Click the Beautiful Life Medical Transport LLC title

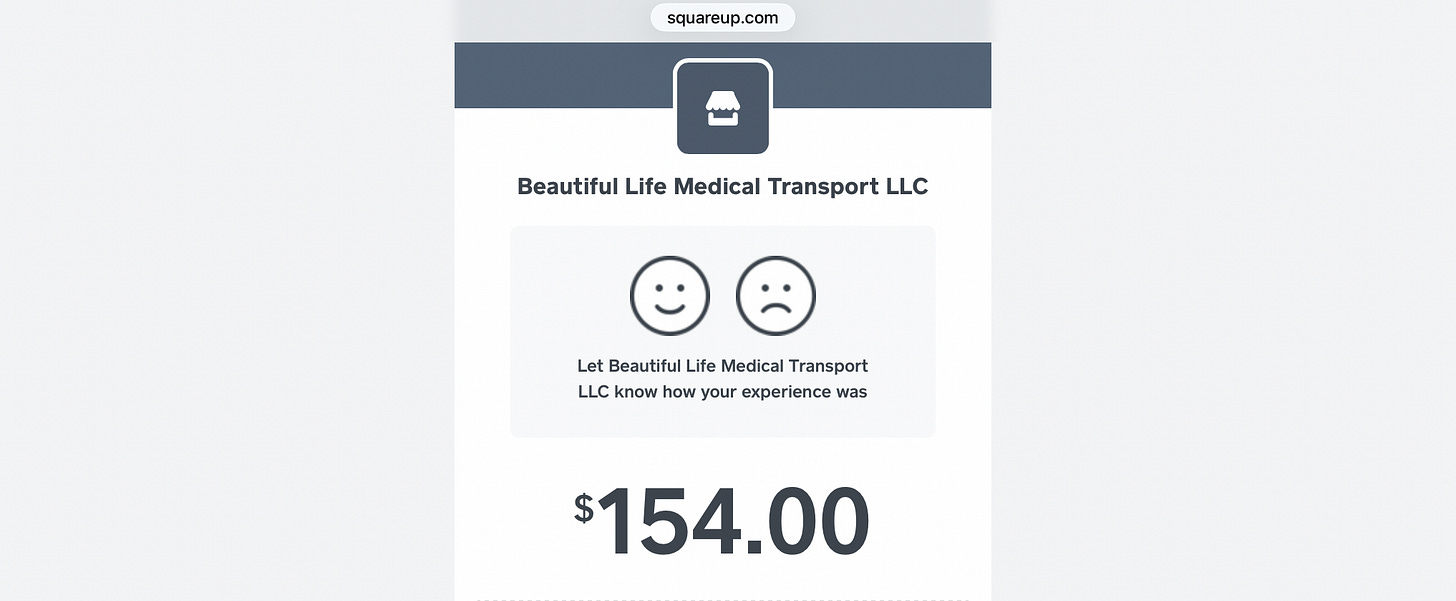[x=722, y=186]
